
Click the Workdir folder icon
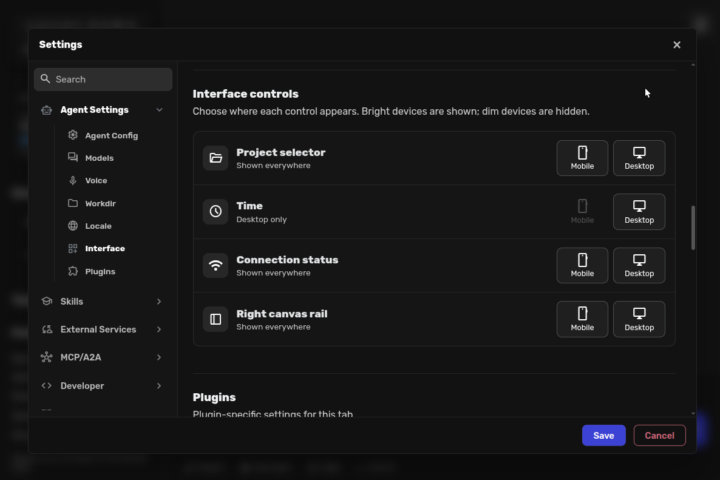[73, 203]
